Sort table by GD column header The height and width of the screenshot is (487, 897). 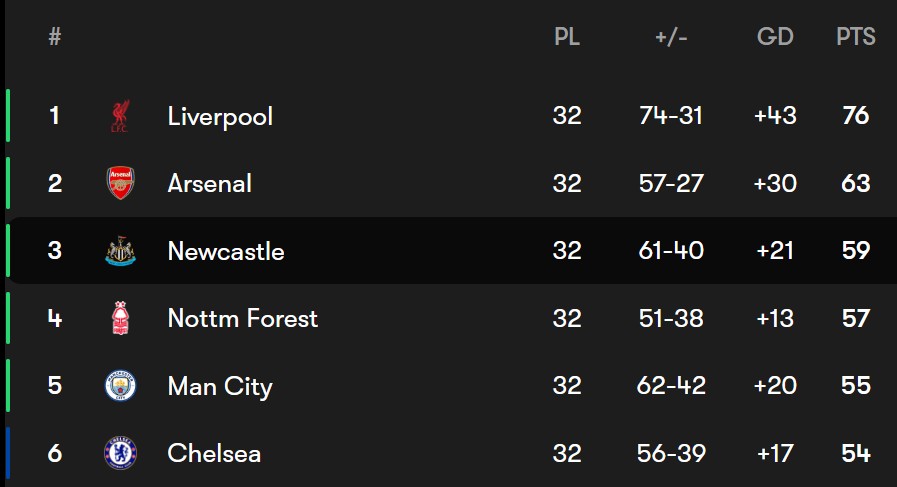(775, 38)
